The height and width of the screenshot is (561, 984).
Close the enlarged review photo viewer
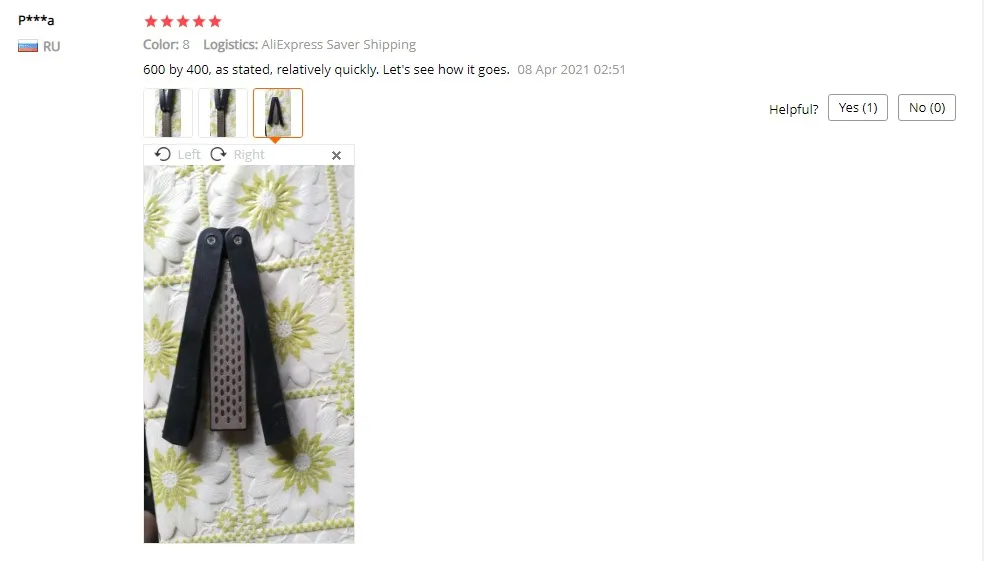[x=336, y=155]
